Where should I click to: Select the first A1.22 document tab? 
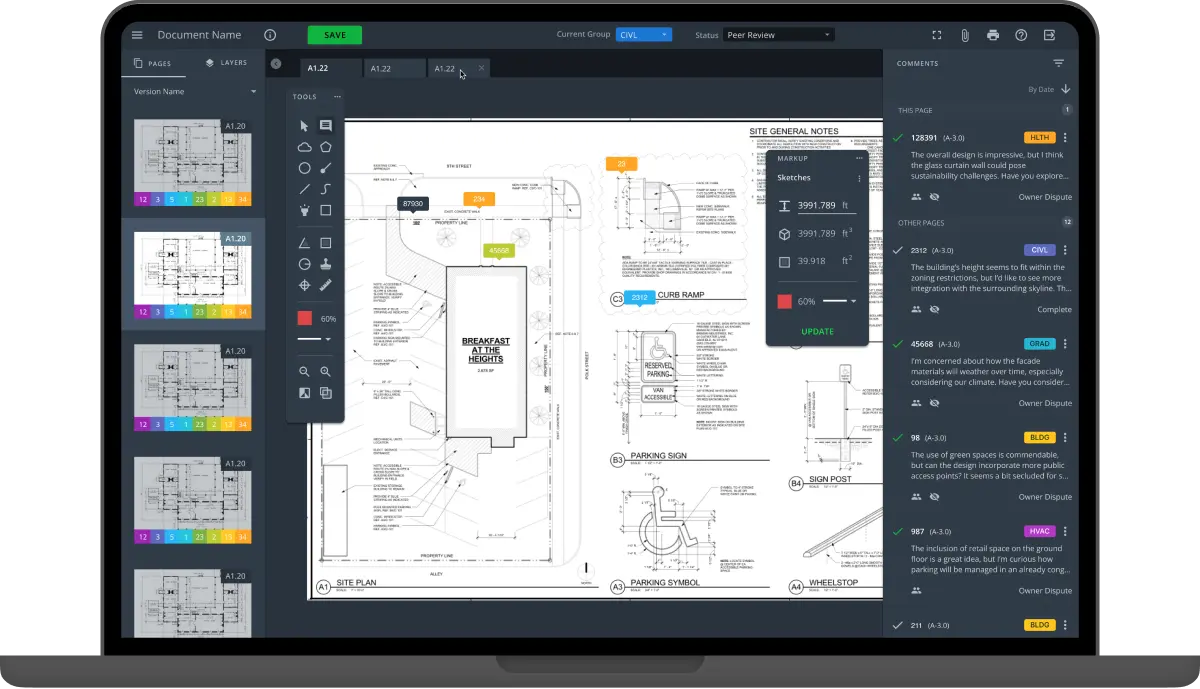click(330, 68)
